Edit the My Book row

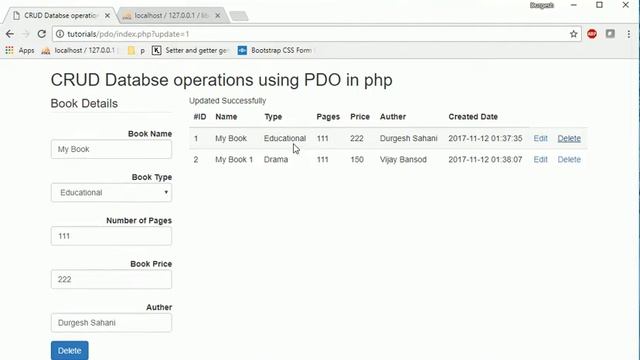pos(540,138)
